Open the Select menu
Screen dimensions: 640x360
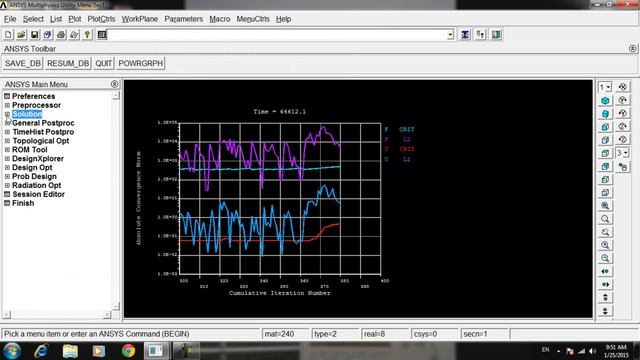point(33,19)
